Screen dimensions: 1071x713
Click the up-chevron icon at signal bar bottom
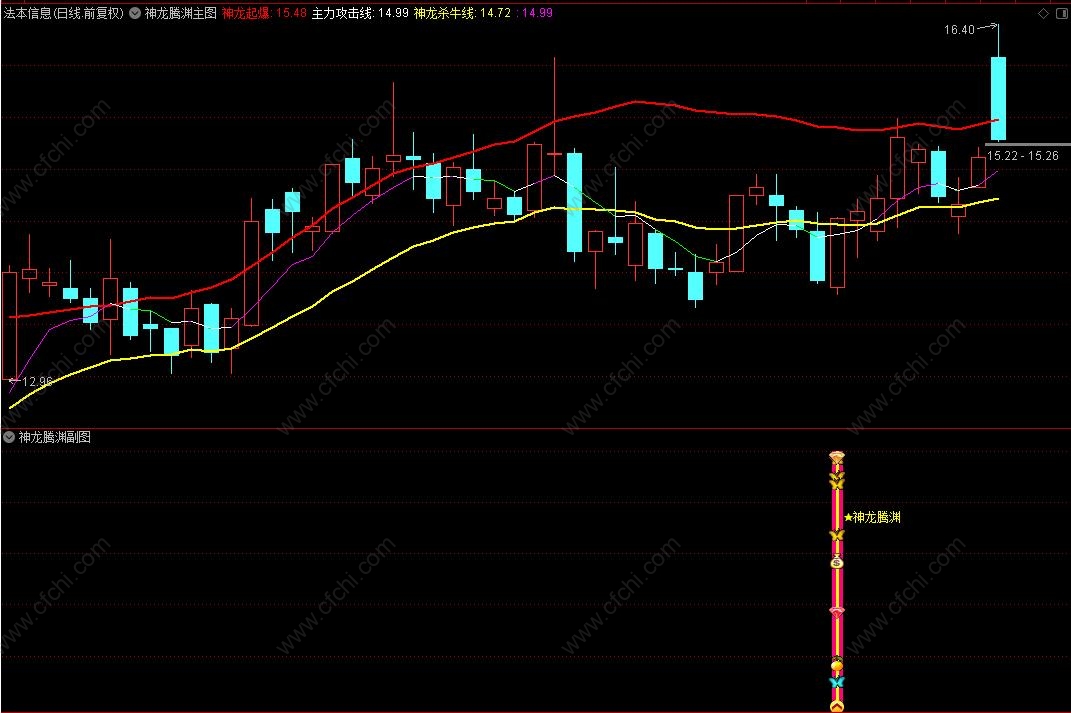pyautogui.click(x=837, y=706)
